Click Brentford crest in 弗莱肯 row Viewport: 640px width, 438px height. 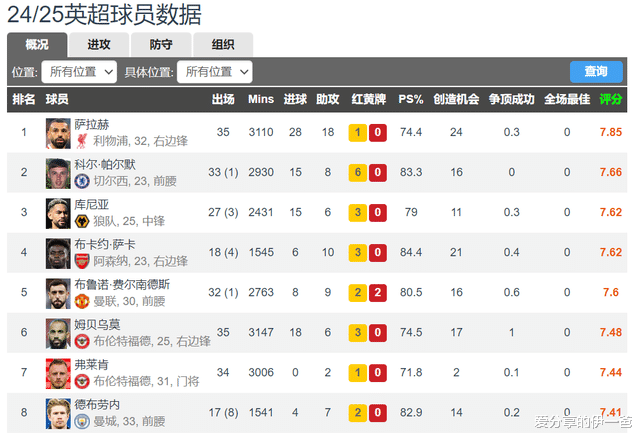coord(82,381)
